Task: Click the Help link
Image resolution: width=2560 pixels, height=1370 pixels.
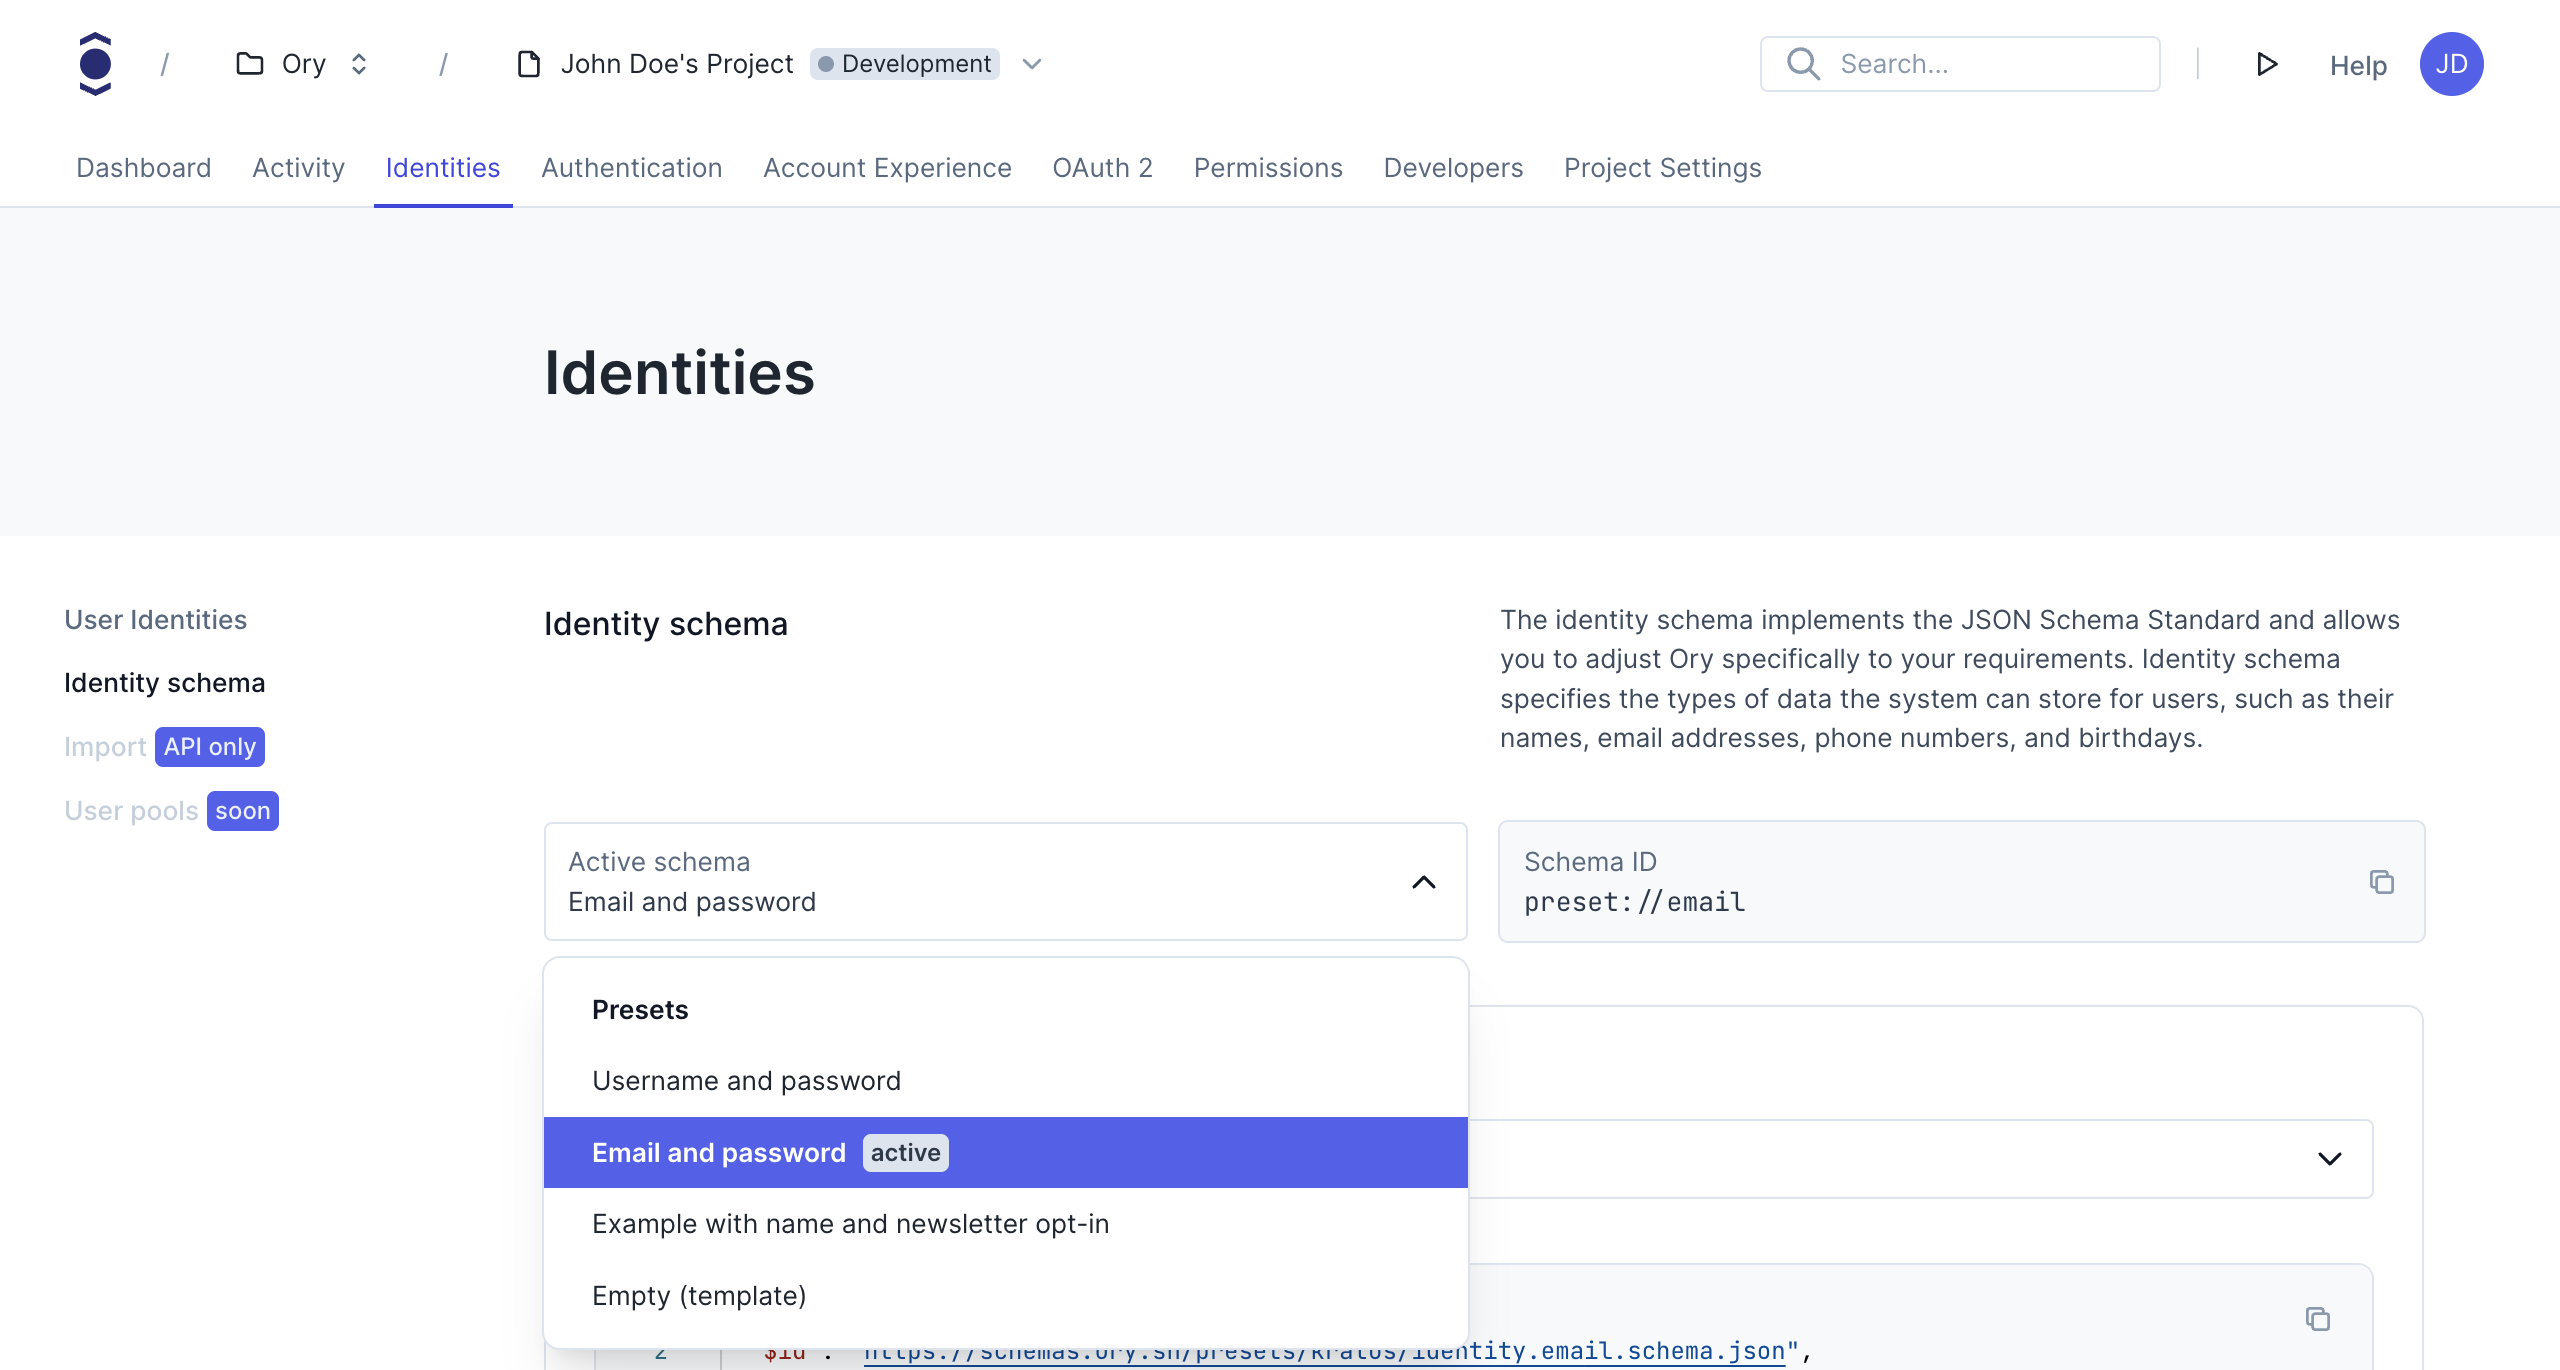Action: tap(2357, 63)
